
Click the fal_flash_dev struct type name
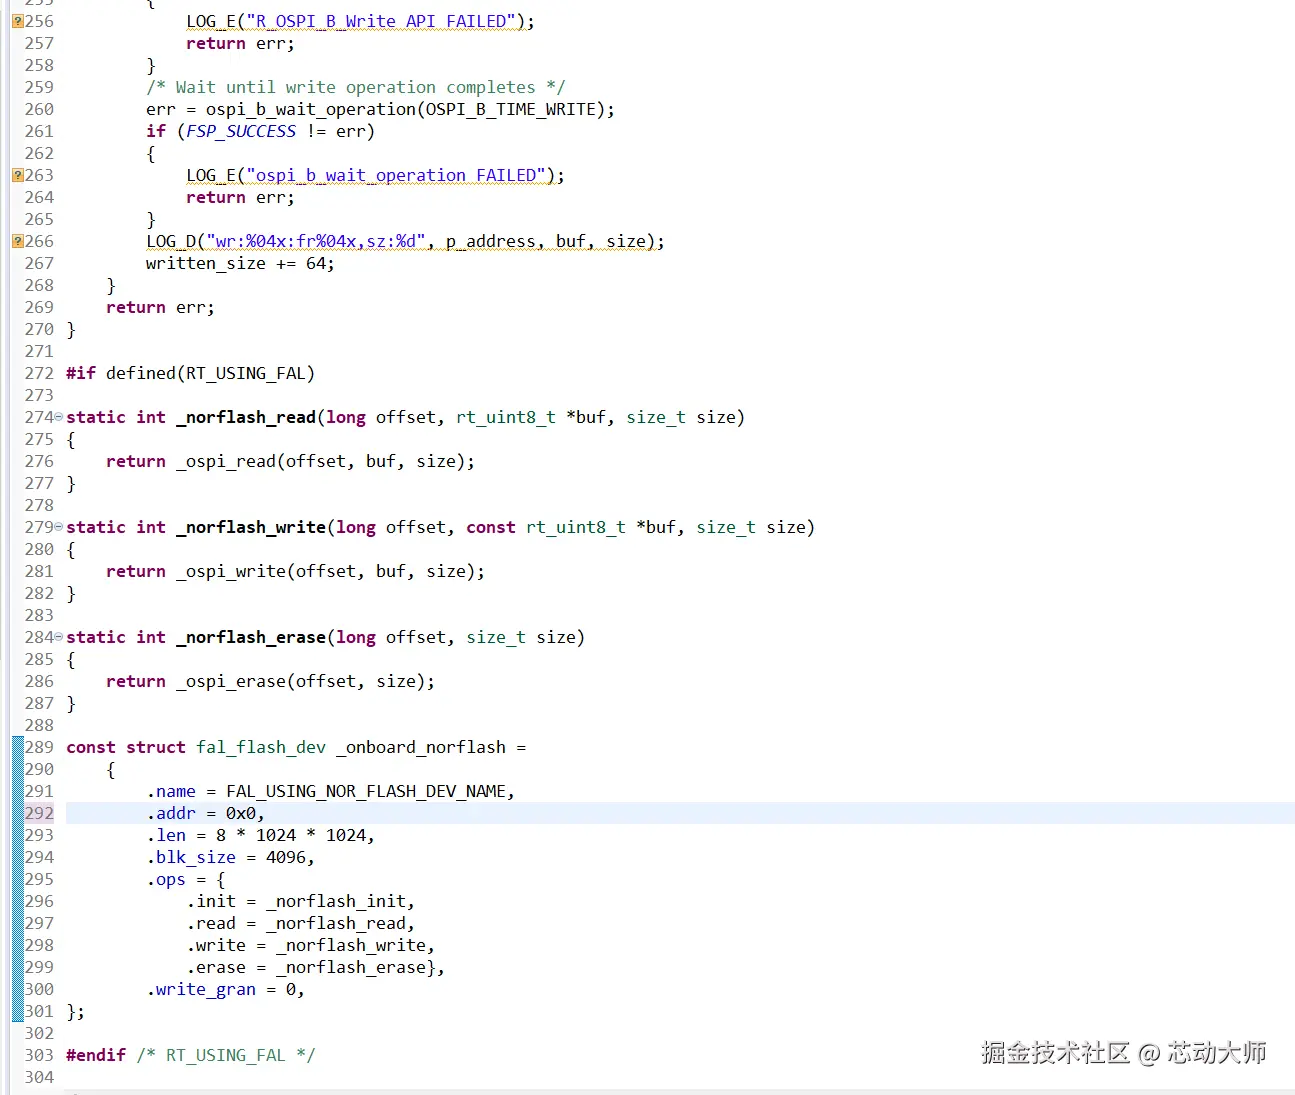point(261,747)
